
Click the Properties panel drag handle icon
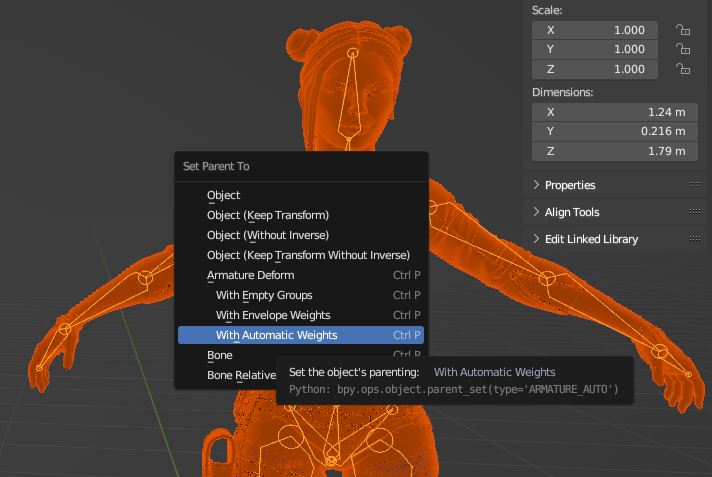pos(695,185)
